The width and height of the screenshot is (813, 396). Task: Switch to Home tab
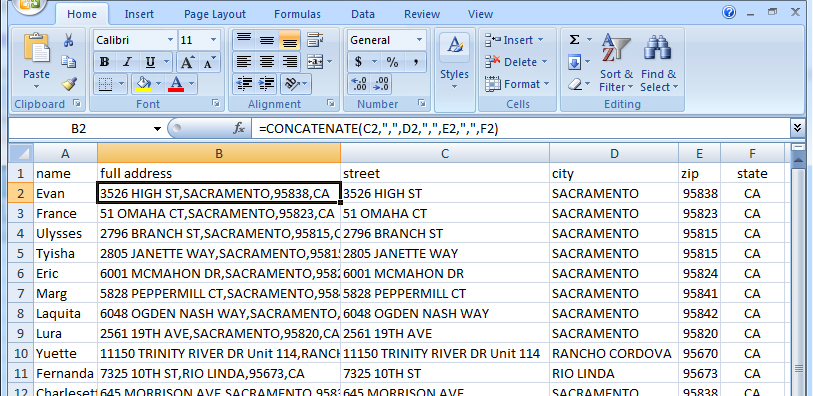(82, 15)
